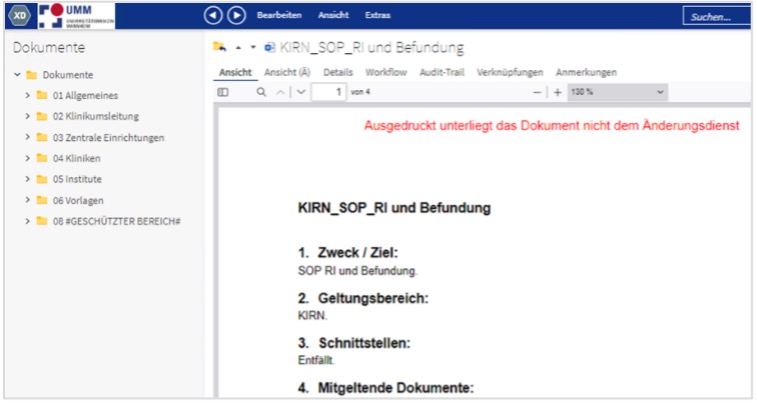Image resolution: width=757 pixels, height=403 pixels.
Task: Collapse the Dokumente root folder
Action: tap(17, 75)
